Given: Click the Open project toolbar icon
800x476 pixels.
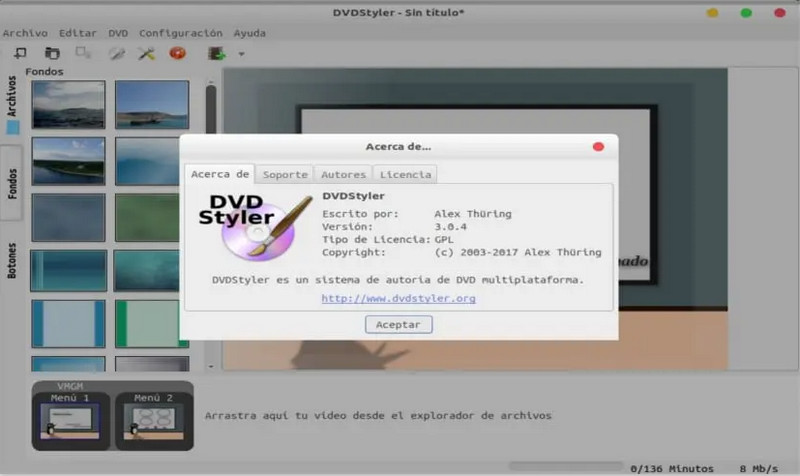Looking at the screenshot, I should [52, 53].
